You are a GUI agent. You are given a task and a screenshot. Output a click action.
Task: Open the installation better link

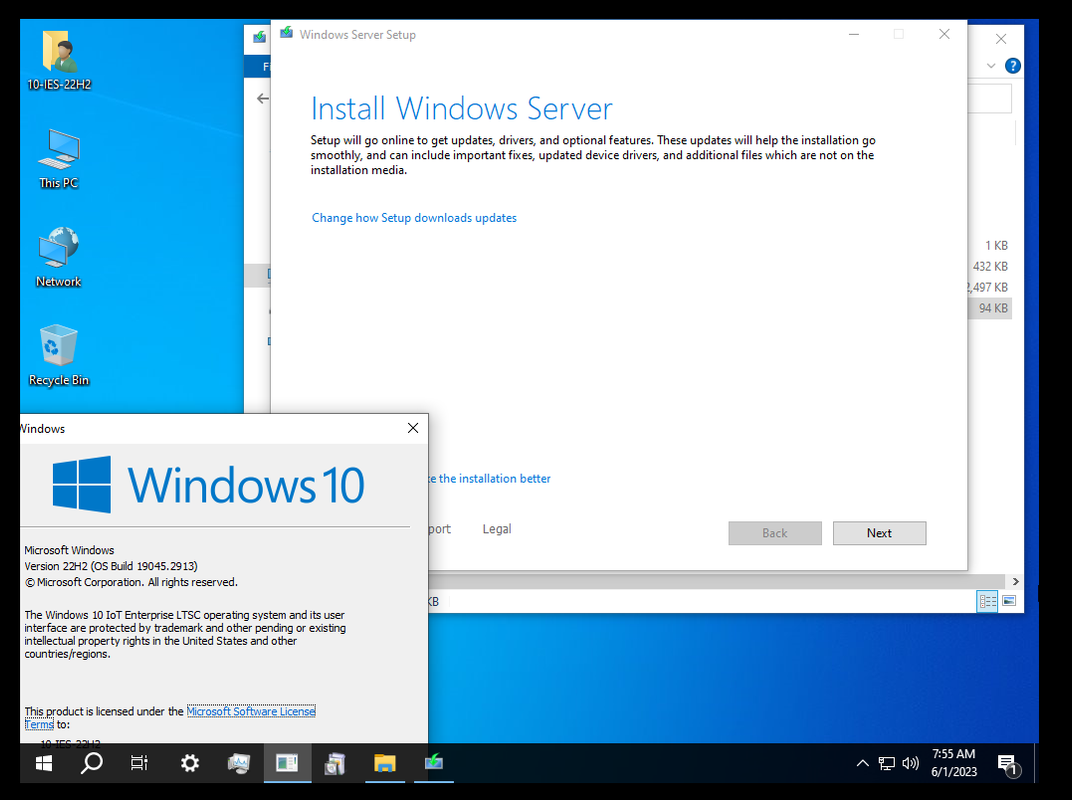[490, 479]
